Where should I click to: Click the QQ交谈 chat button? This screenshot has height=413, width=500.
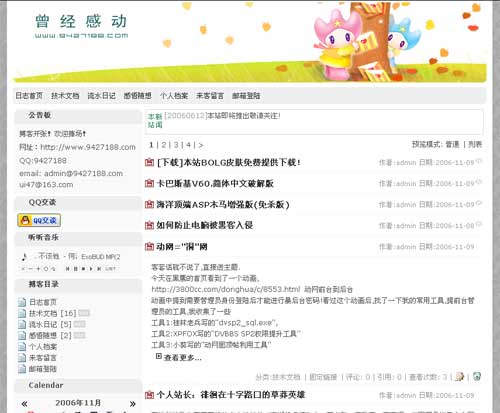coord(39,220)
